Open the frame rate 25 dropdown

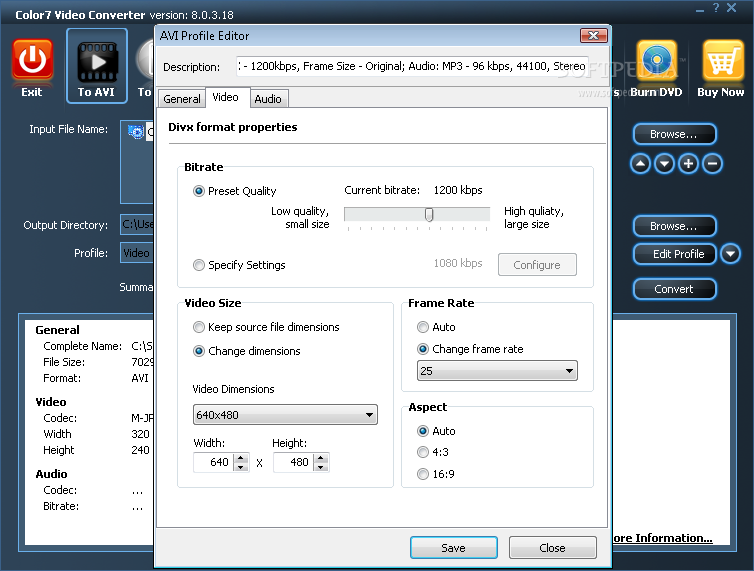click(497, 371)
